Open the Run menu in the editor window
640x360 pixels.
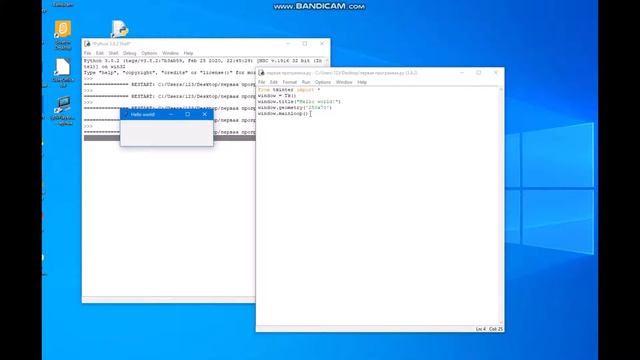coord(306,82)
